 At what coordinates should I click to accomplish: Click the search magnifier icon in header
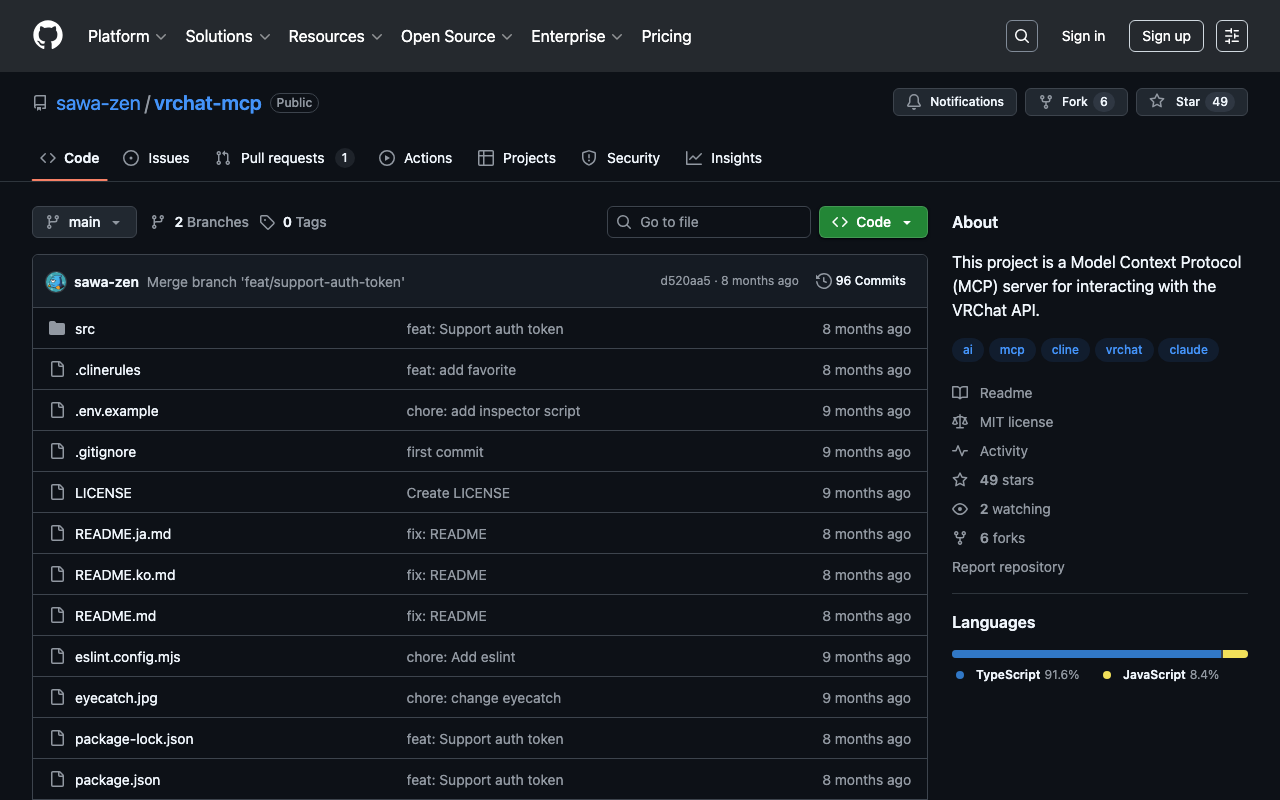pos(1021,36)
